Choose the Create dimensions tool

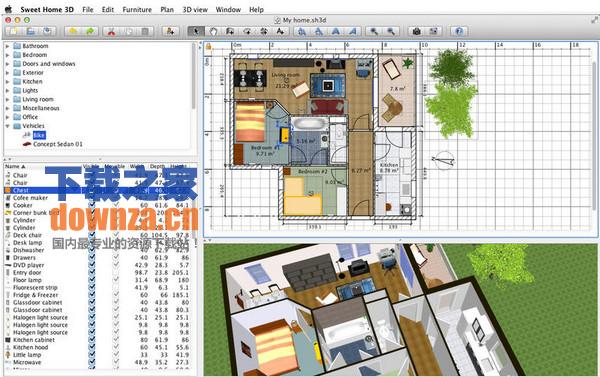[x=264, y=31]
